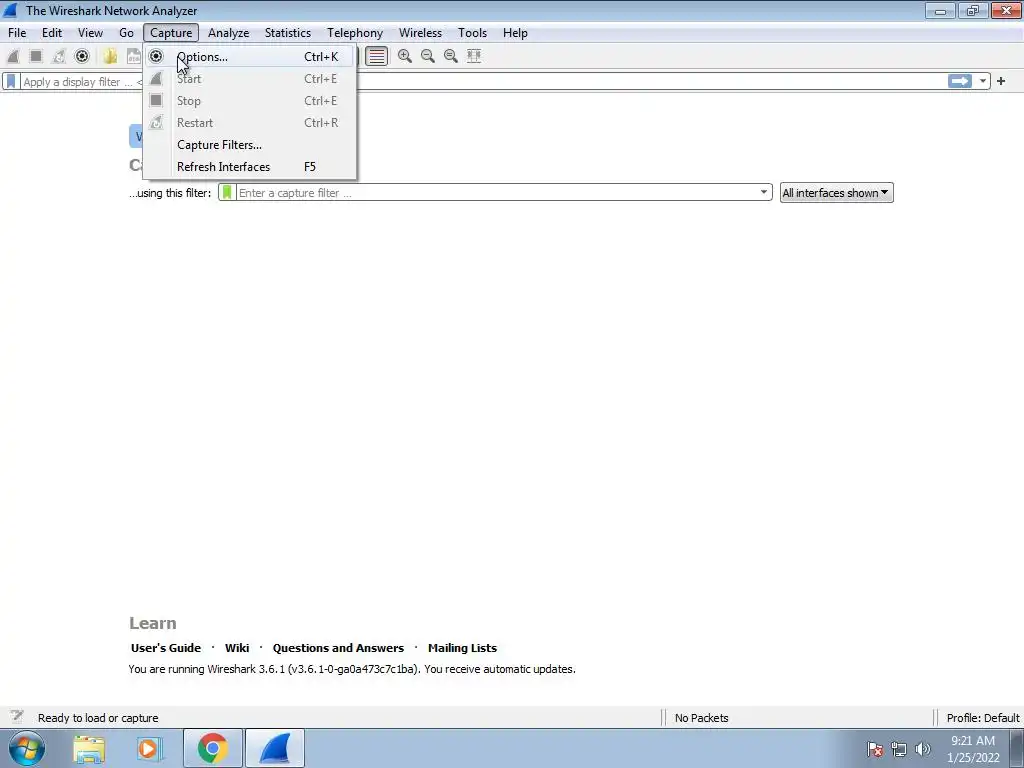Click the Start capture shark fin toolbar icon
The height and width of the screenshot is (768, 1024).
click(13, 56)
